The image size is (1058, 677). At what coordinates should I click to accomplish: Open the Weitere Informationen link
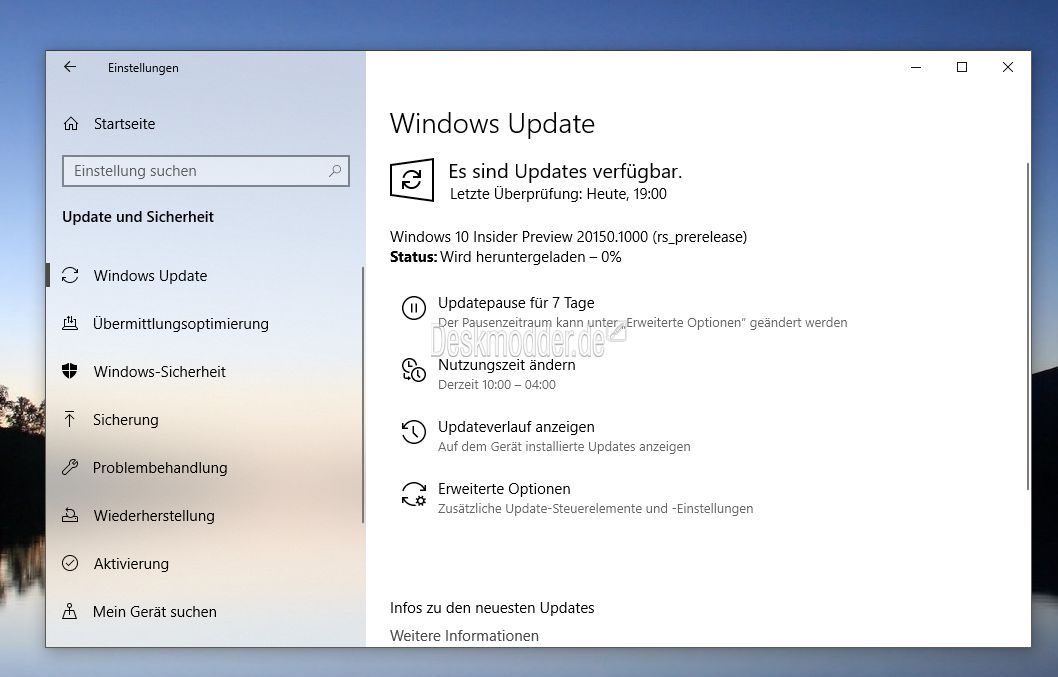(x=464, y=636)
